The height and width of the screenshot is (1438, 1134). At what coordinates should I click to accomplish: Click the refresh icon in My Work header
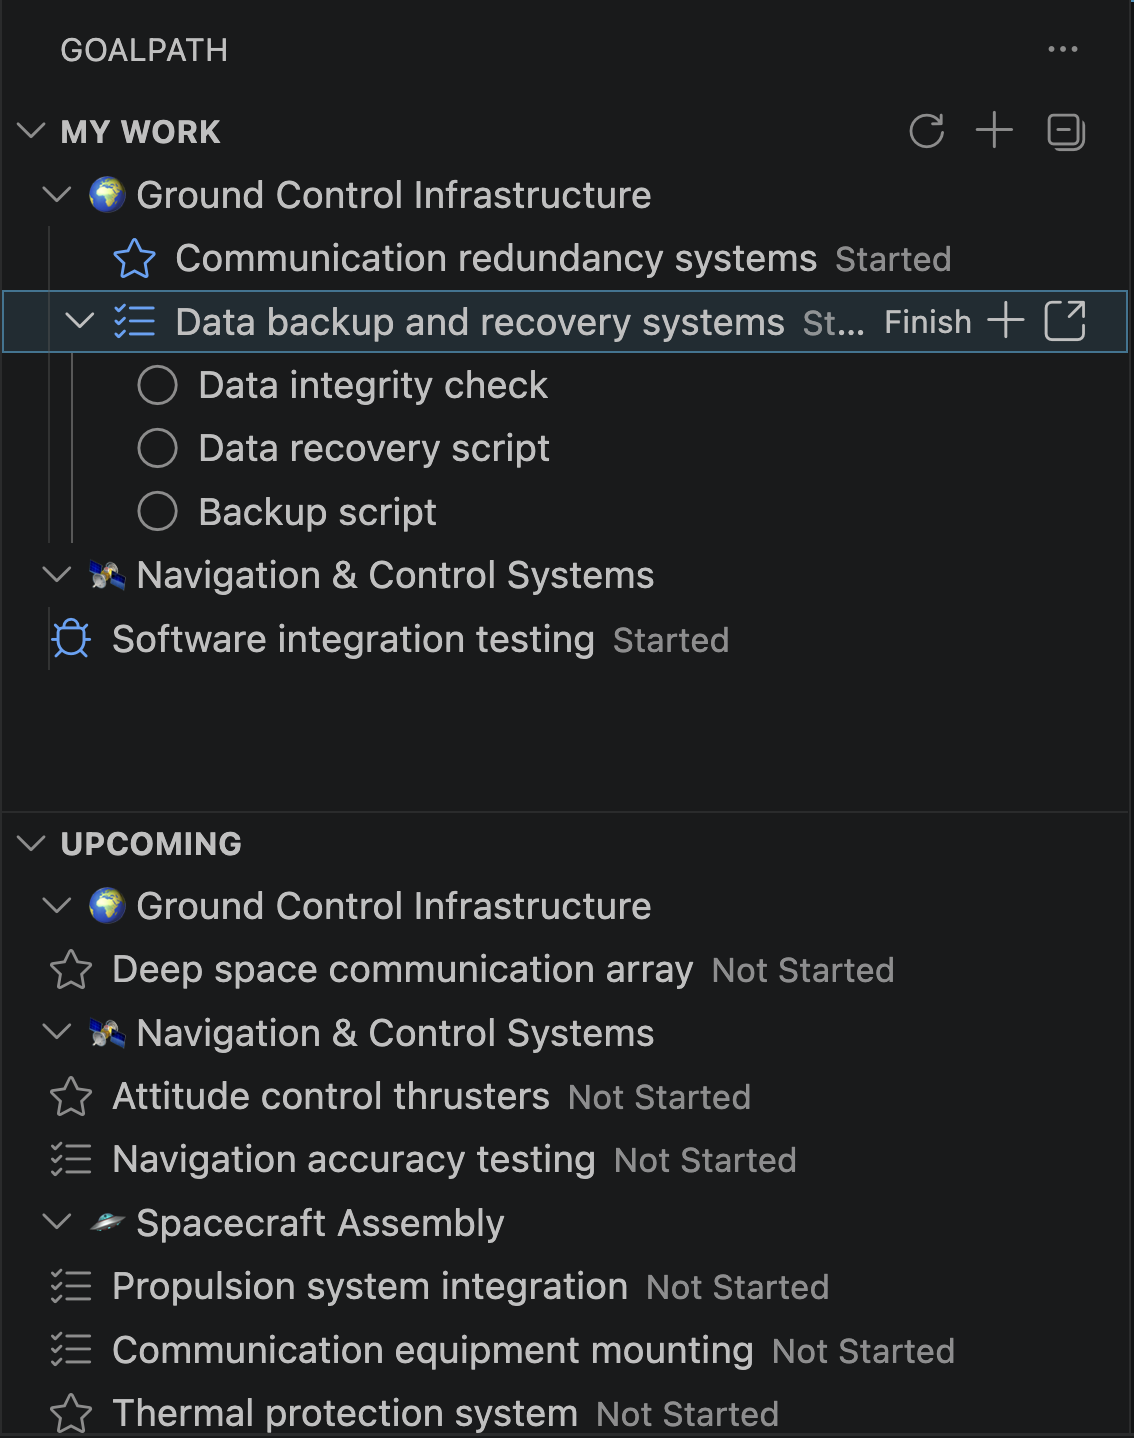click(x=927, y=131)
